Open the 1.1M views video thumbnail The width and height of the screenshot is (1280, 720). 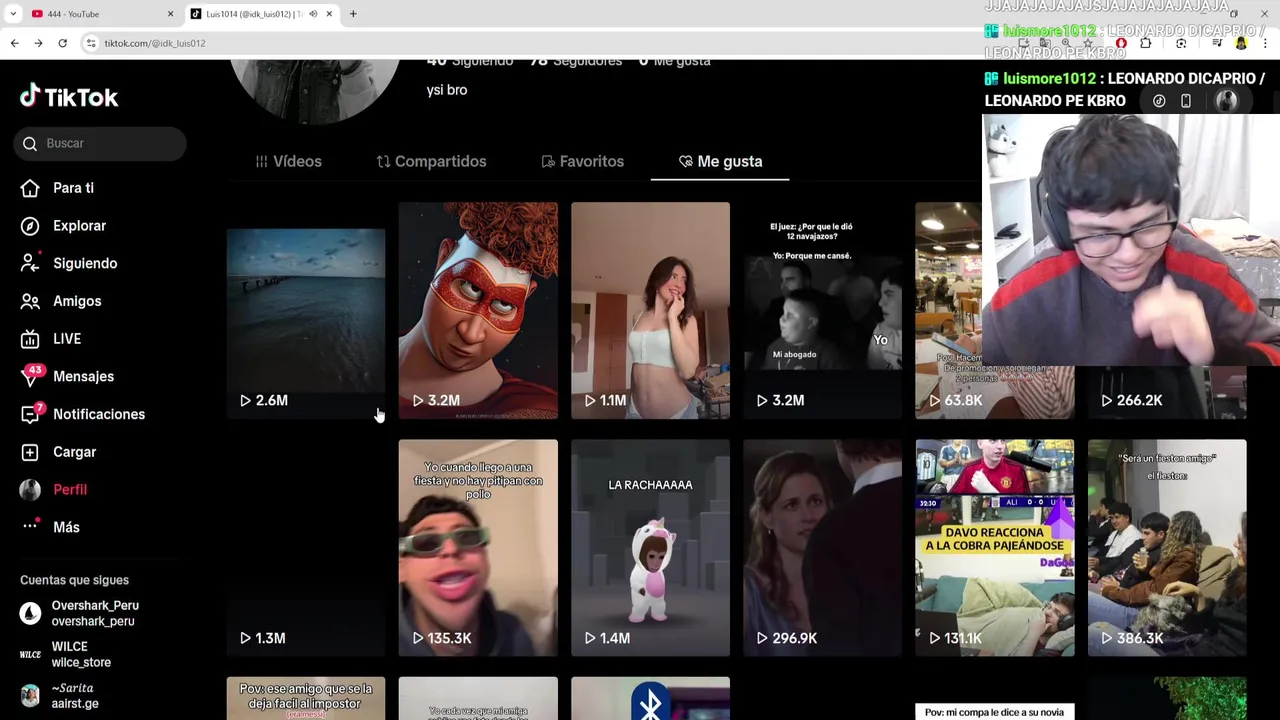[x=650, y=310]
